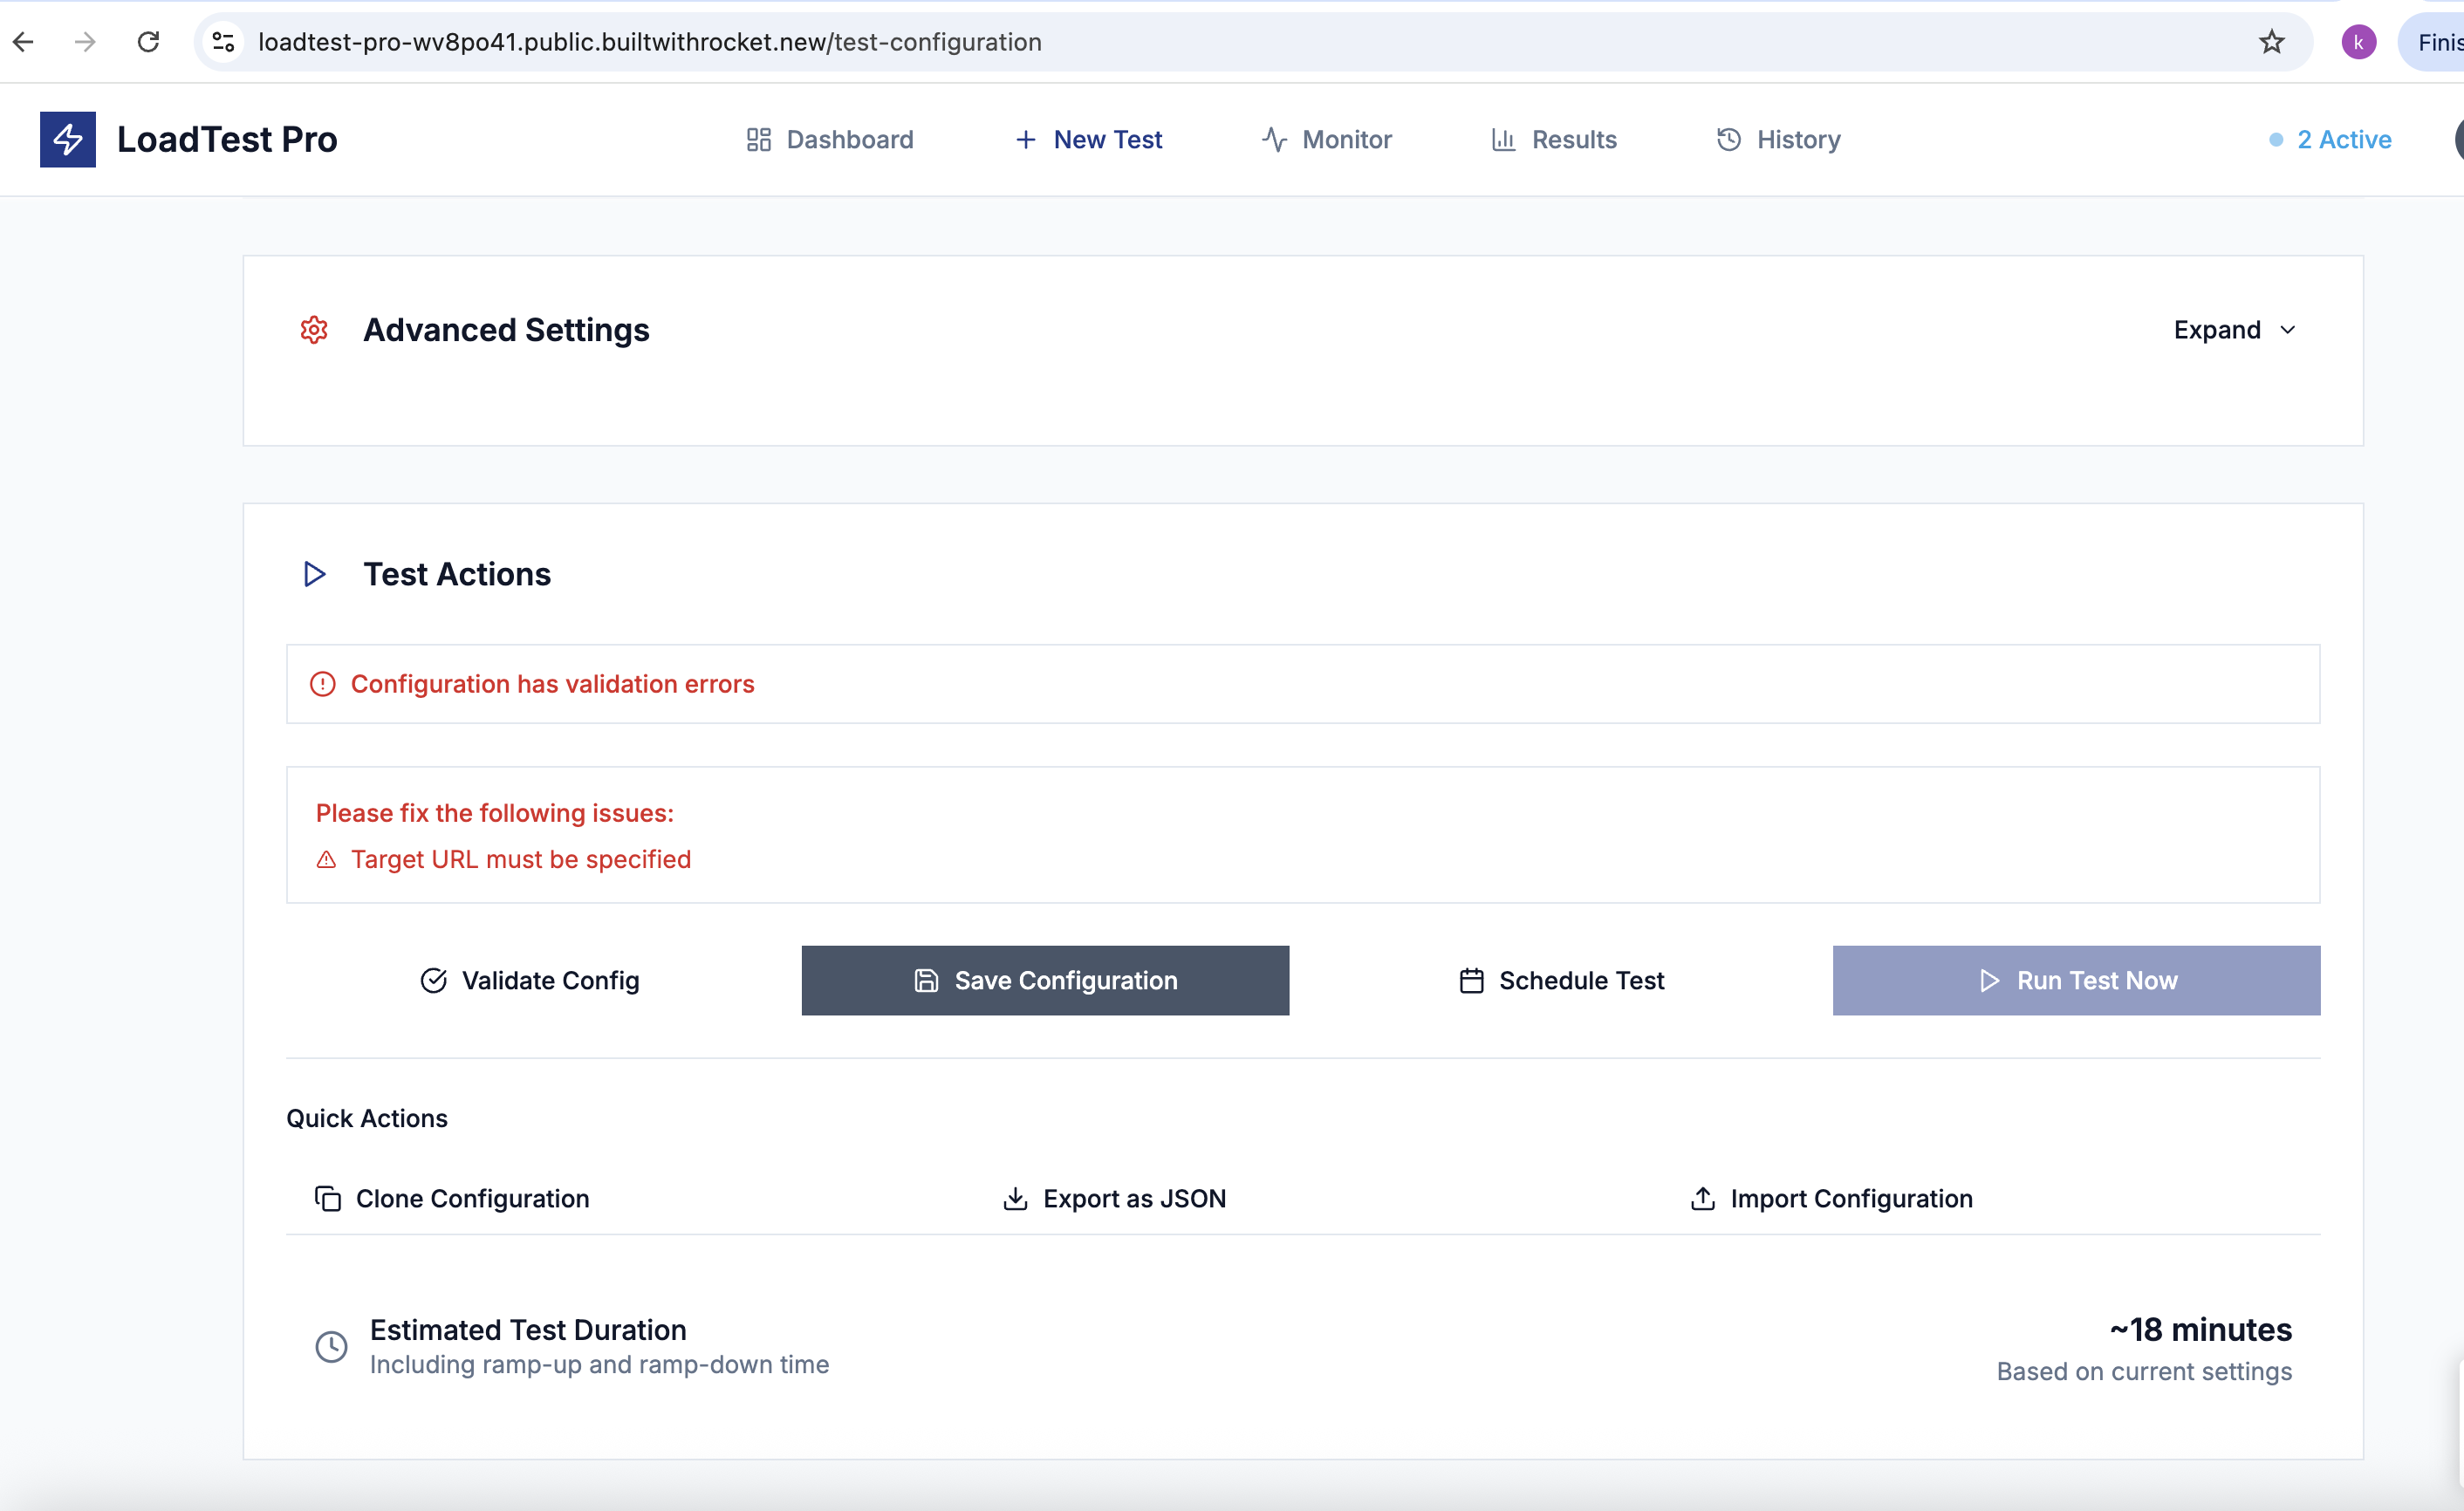Open the browser profile avatar
Screen dimensions: 2464x1511
2358,42
